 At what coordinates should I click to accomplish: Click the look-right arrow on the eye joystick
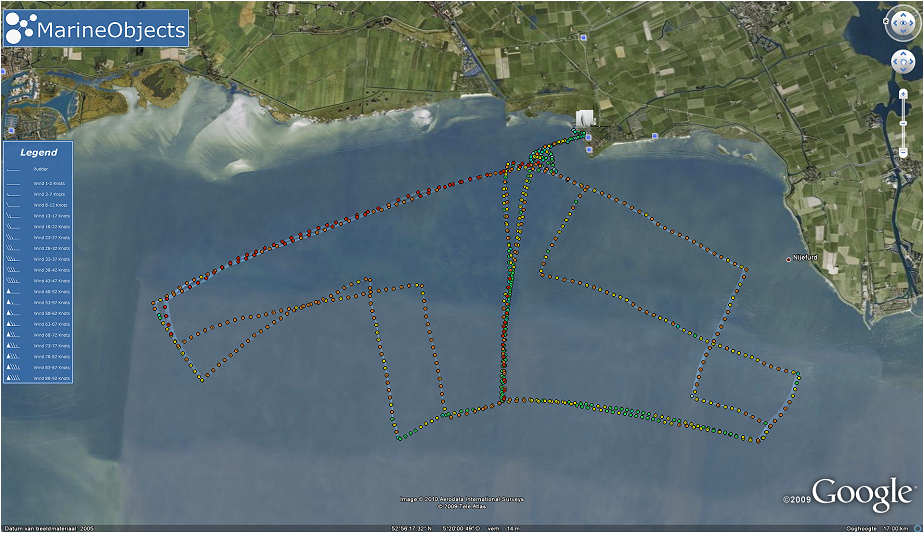pos(912,23)
